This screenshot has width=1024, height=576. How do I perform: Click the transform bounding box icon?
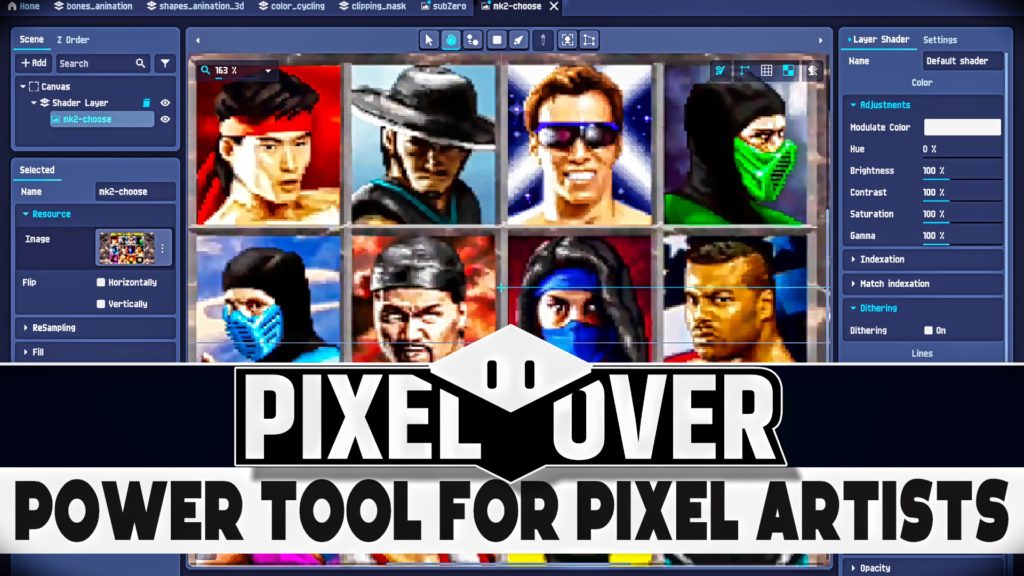[589, 40]
